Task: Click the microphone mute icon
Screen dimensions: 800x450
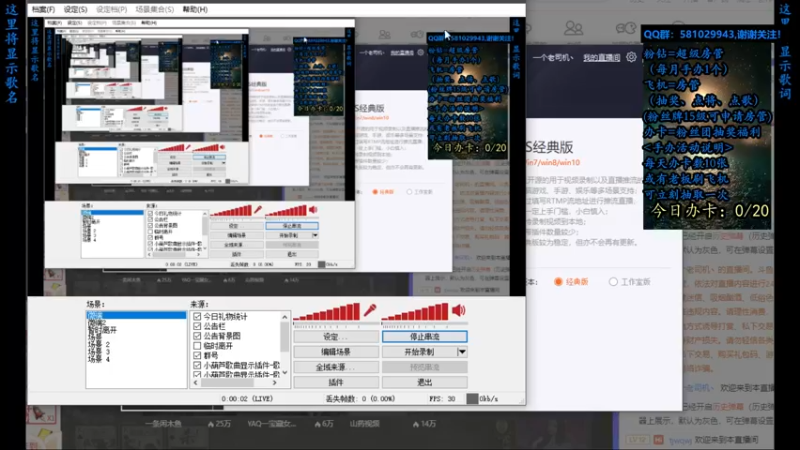Action: click(x=370, y=310)
